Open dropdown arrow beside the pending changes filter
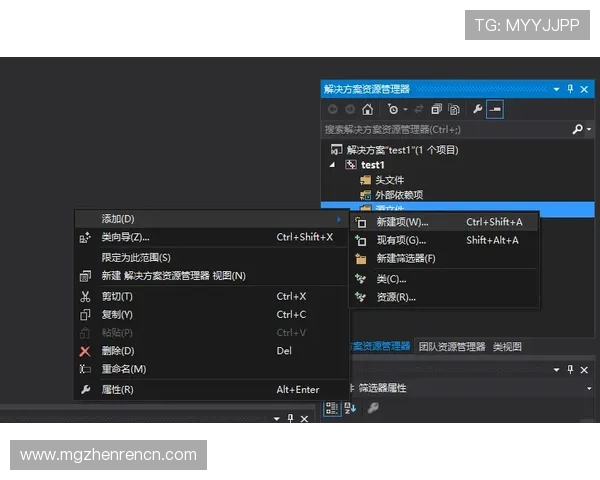 click(x=405, y=109)
